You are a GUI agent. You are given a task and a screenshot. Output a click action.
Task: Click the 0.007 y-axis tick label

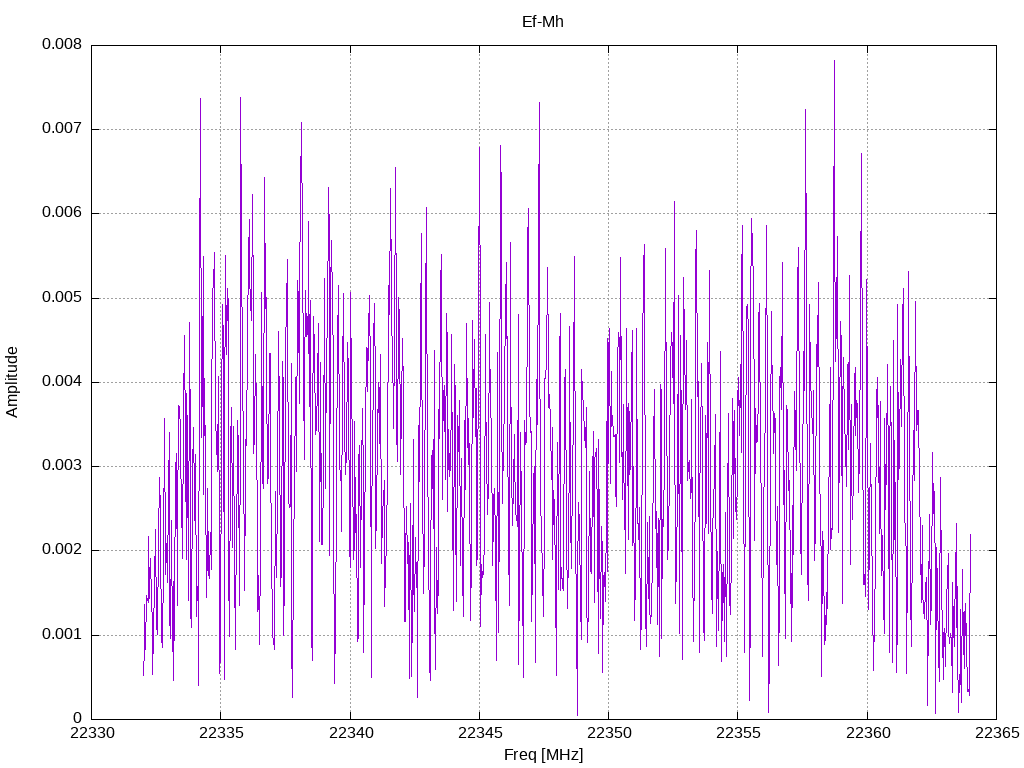coord(62,129)
